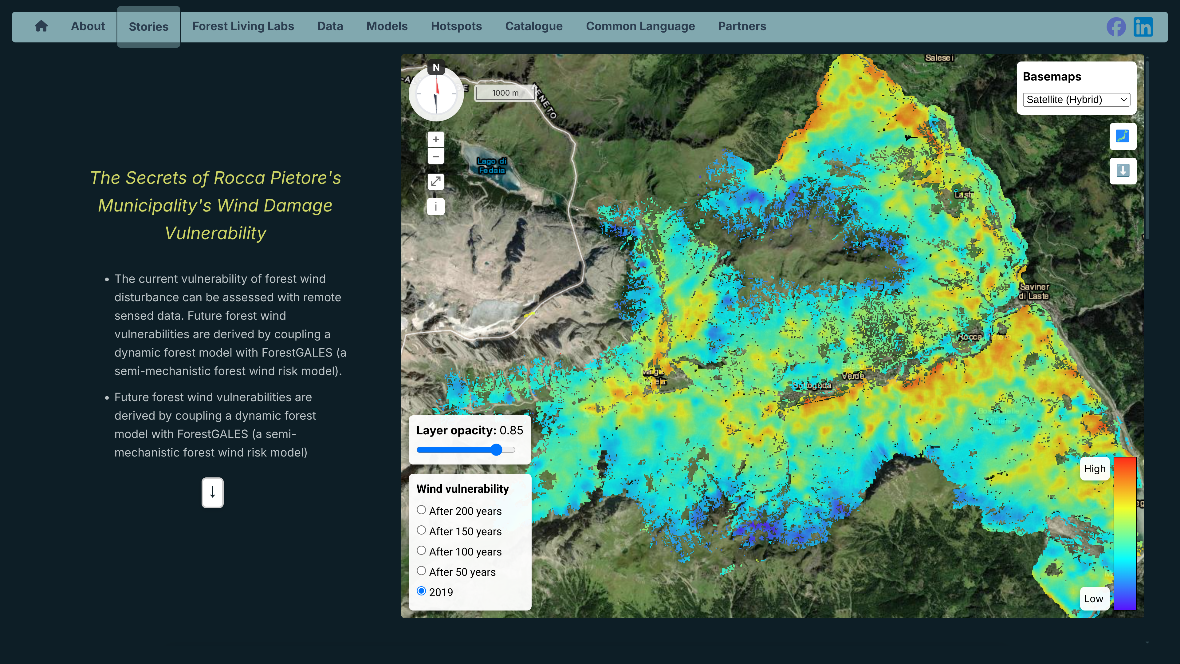
Task: Click the Wind vulnerability heading
Action: 463,489
